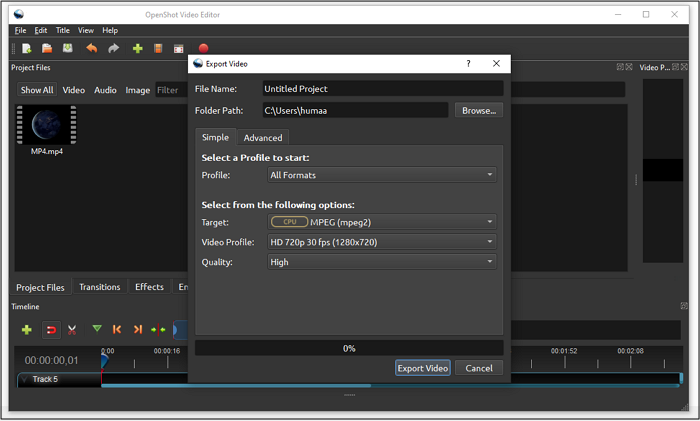Click the green Add Marker triangle icon
Viewport: 700px width, 421px height.
(97, 329)
